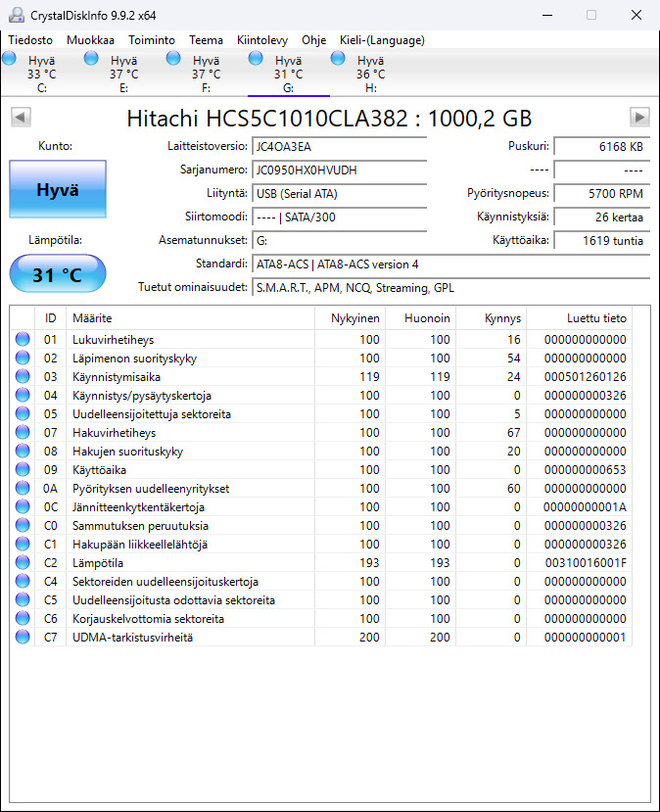Go to previous disk with left arrow
Image resolution: width=660 pixels, height=812 pixels.
click(21, 117)
